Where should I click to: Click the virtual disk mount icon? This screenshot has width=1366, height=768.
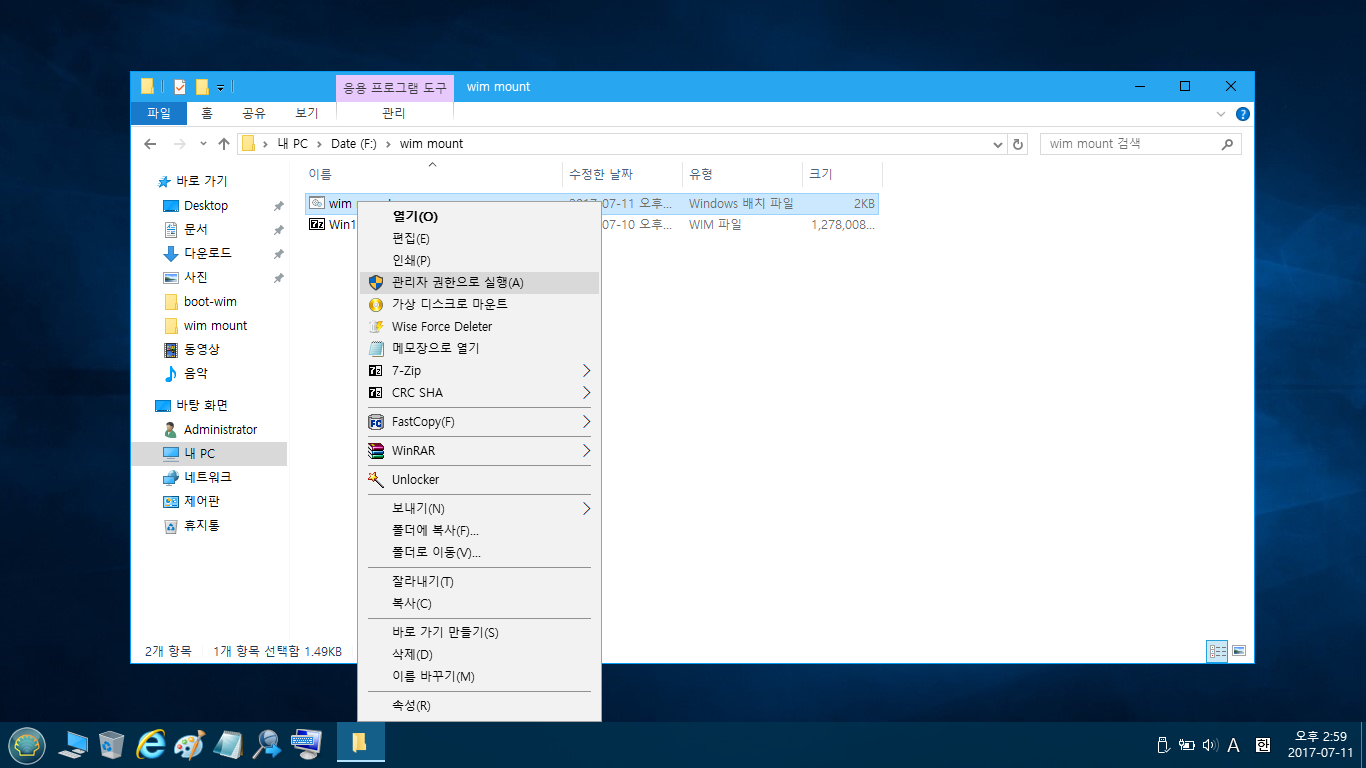(x=376, y=304)
